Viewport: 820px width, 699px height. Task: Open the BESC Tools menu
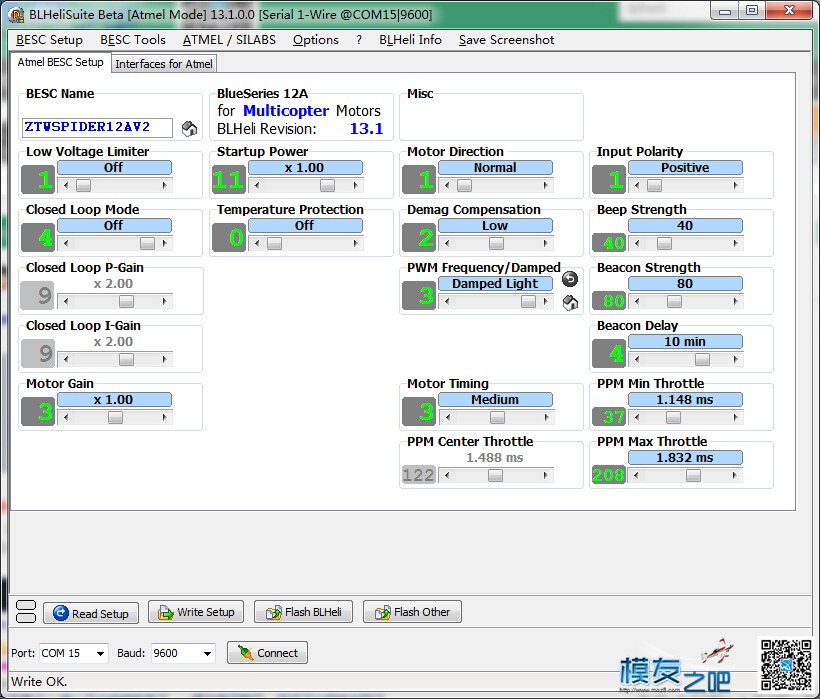point(133,40)
